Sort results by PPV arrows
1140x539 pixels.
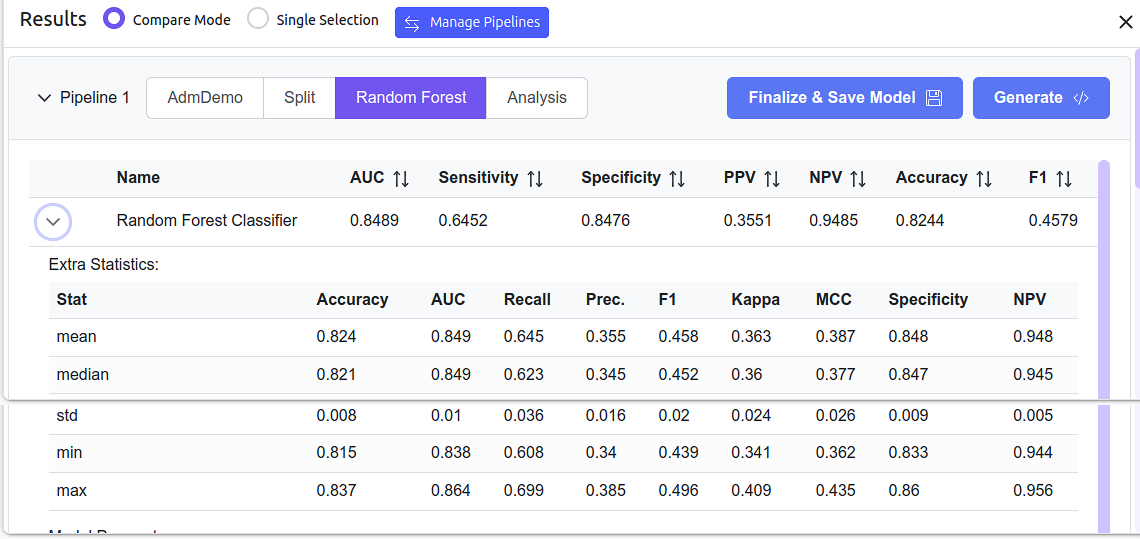pos(772,179)
